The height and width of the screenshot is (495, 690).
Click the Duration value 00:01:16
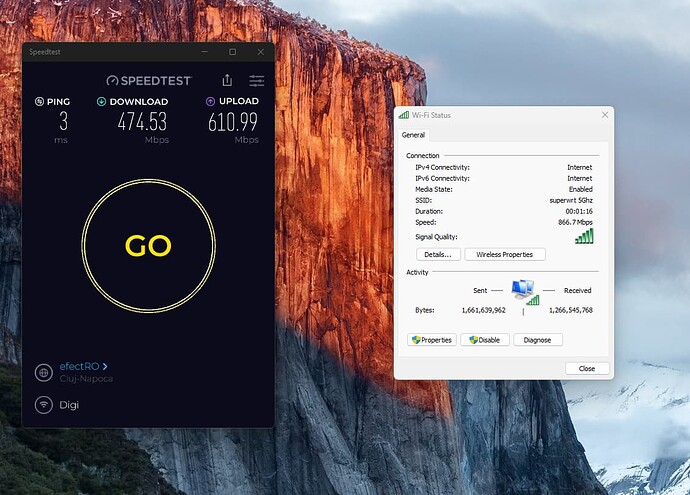point(579,211)
